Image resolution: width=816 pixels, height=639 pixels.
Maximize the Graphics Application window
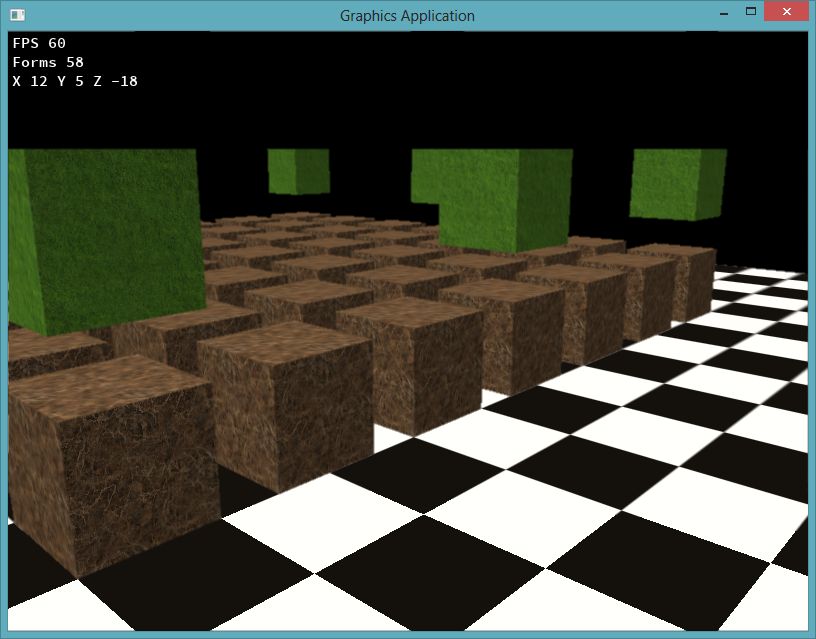[x=750, y=11]
